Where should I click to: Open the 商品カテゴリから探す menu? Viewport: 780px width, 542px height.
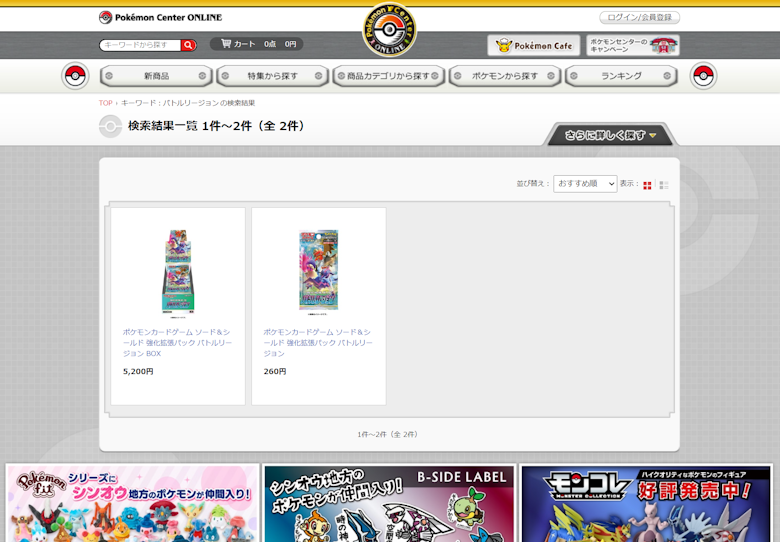click(389, 76)
